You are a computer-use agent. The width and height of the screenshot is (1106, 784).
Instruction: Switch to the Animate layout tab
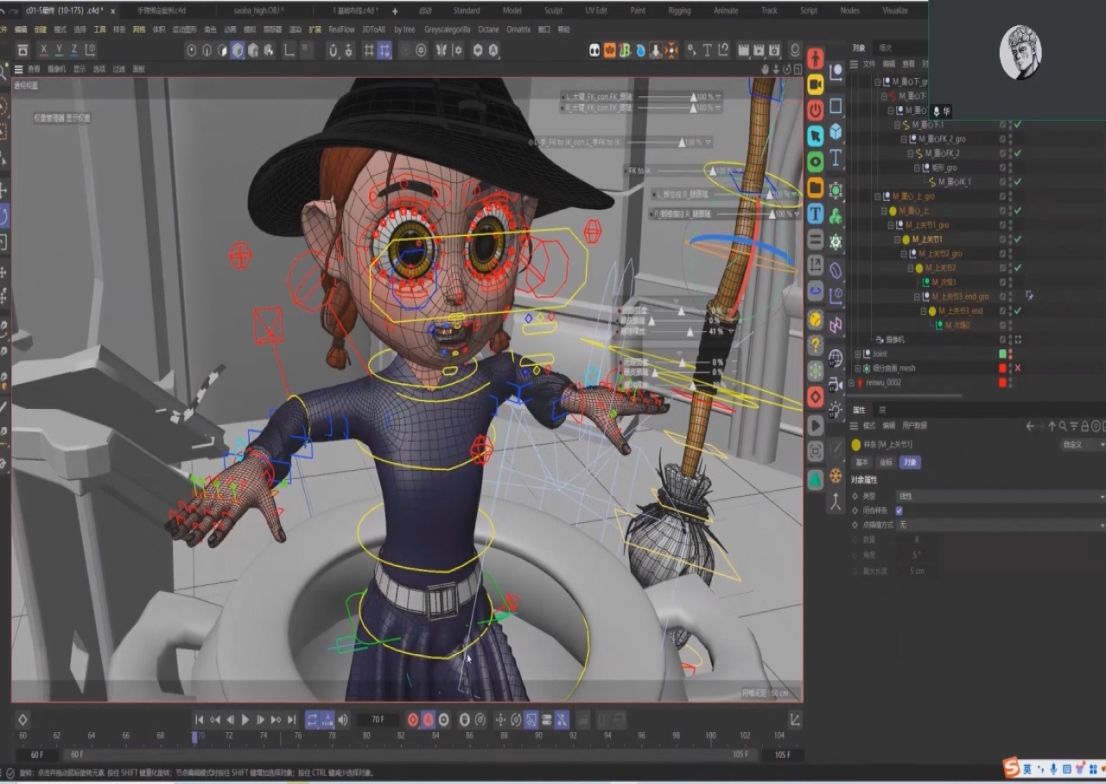point(725,11)
